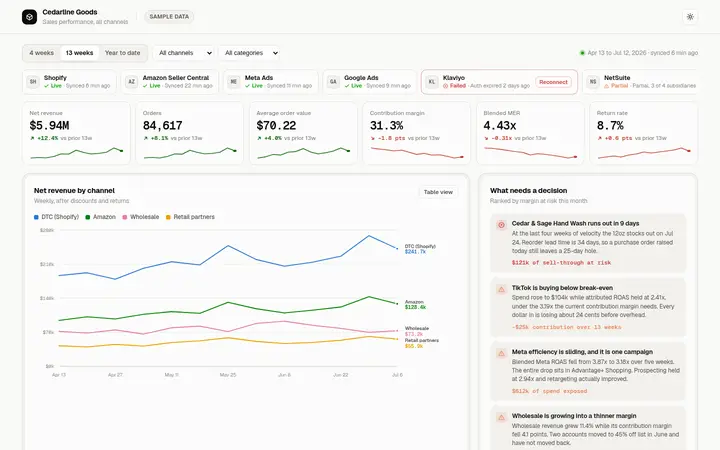This screenshot has height=450, width=720.
Task: Click the NetSuite NS badge
Action: coord(593,82)
